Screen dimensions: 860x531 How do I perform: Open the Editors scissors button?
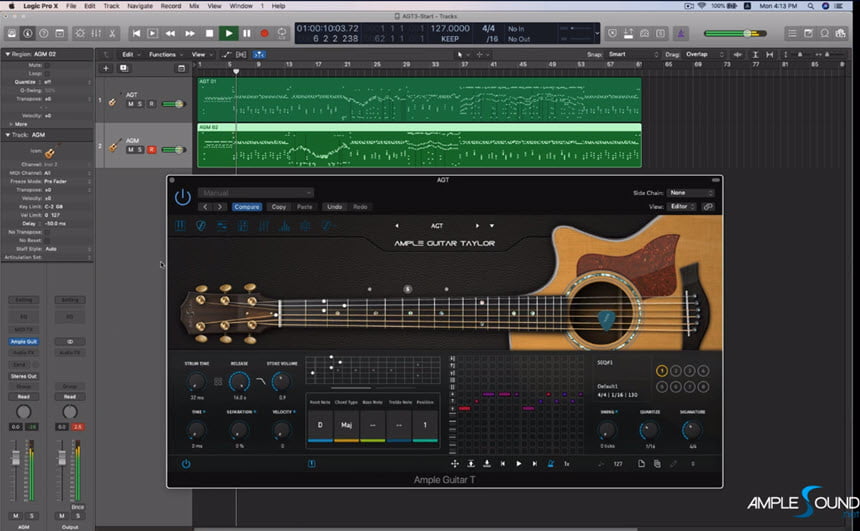point(112,33)
